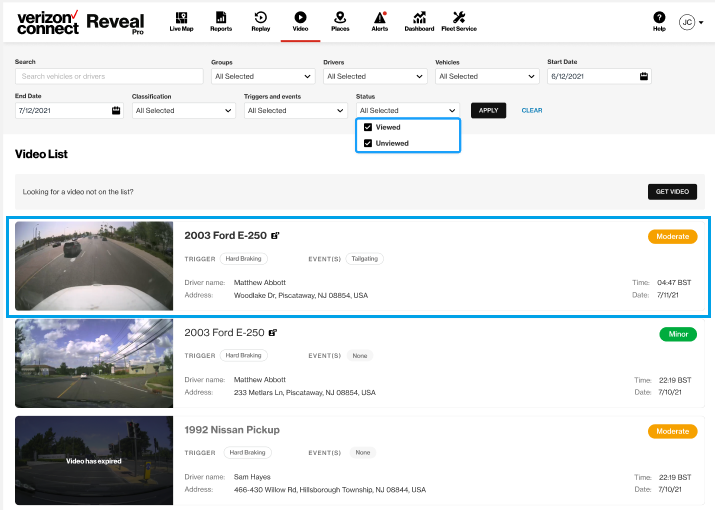Switch to the Video tab

(300, 21)
